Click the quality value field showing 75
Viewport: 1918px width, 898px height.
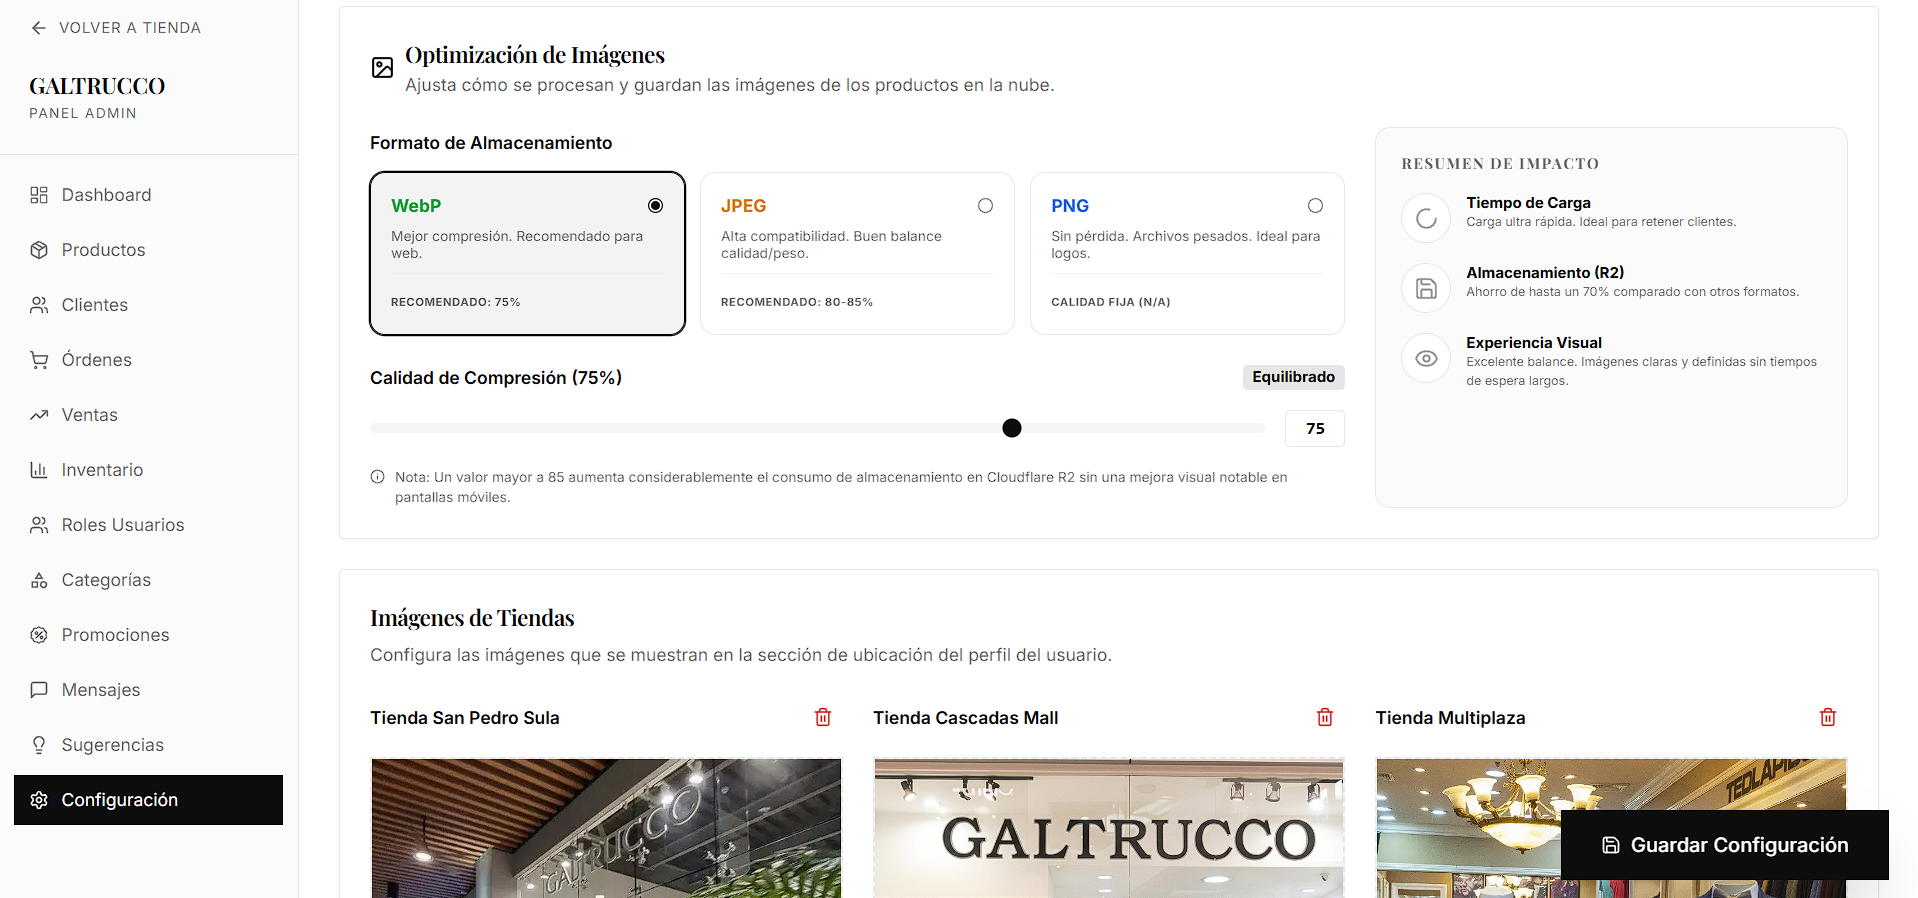(1315, 428)
